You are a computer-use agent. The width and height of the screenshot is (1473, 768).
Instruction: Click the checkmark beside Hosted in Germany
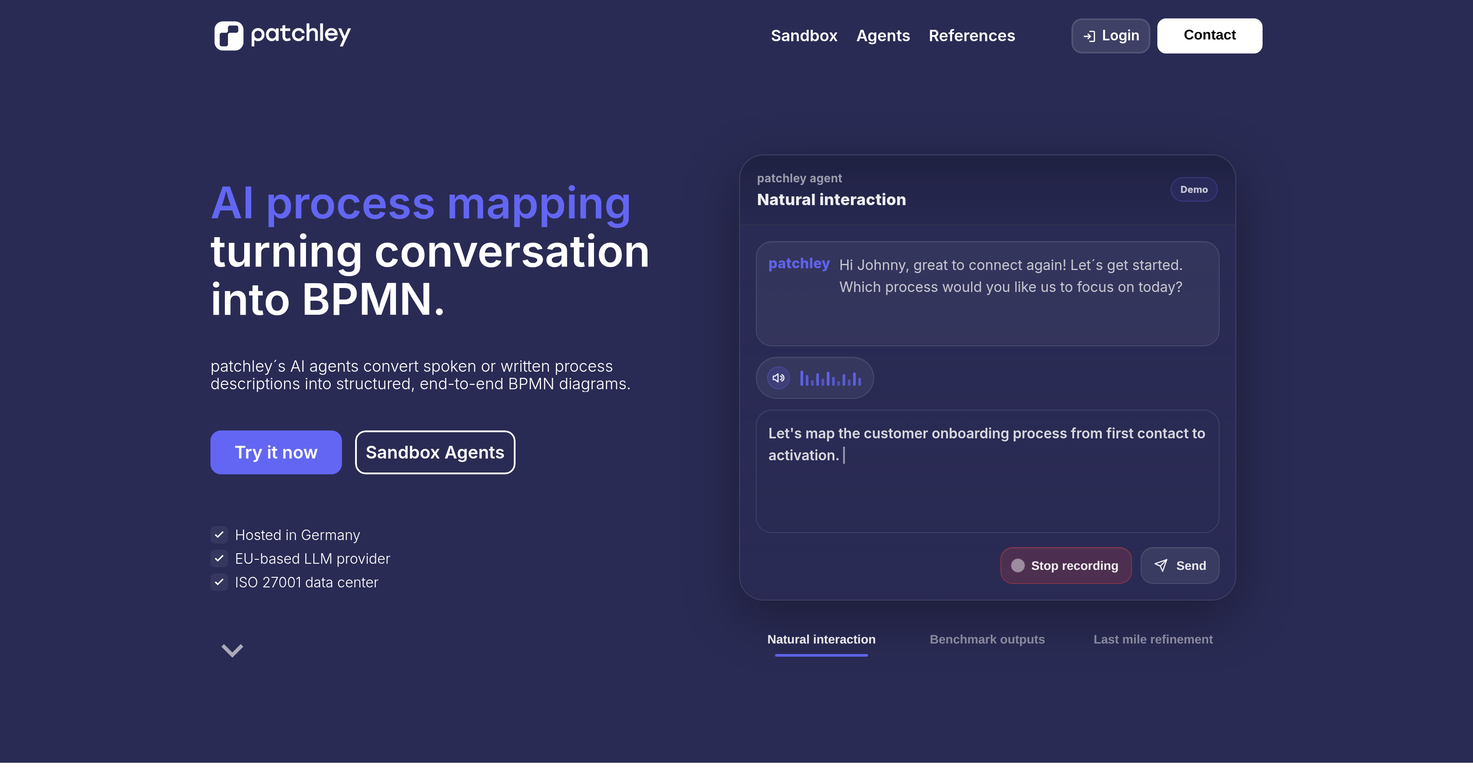pyautogui.click(x=218, y=534)
